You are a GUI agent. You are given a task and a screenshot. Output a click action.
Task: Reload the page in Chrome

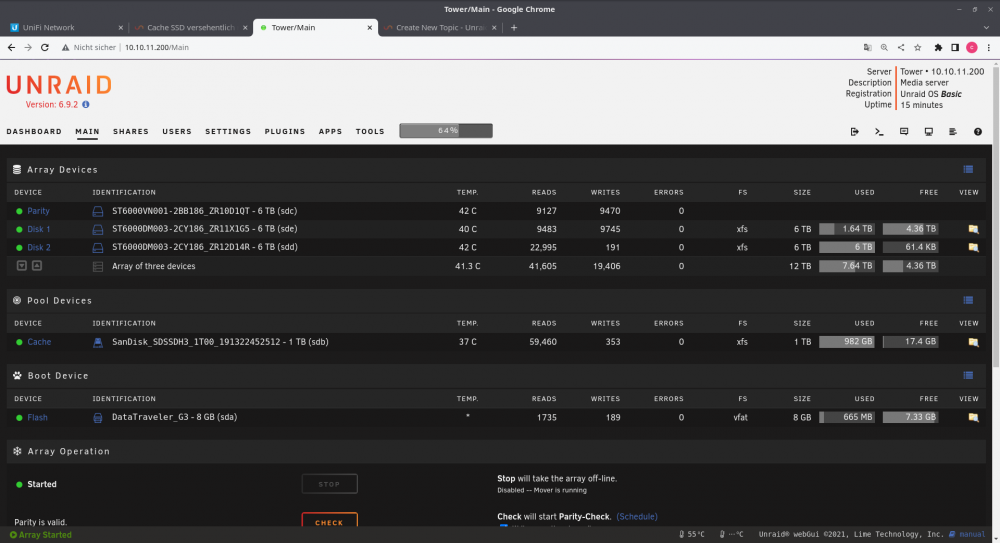pos(45,47)
